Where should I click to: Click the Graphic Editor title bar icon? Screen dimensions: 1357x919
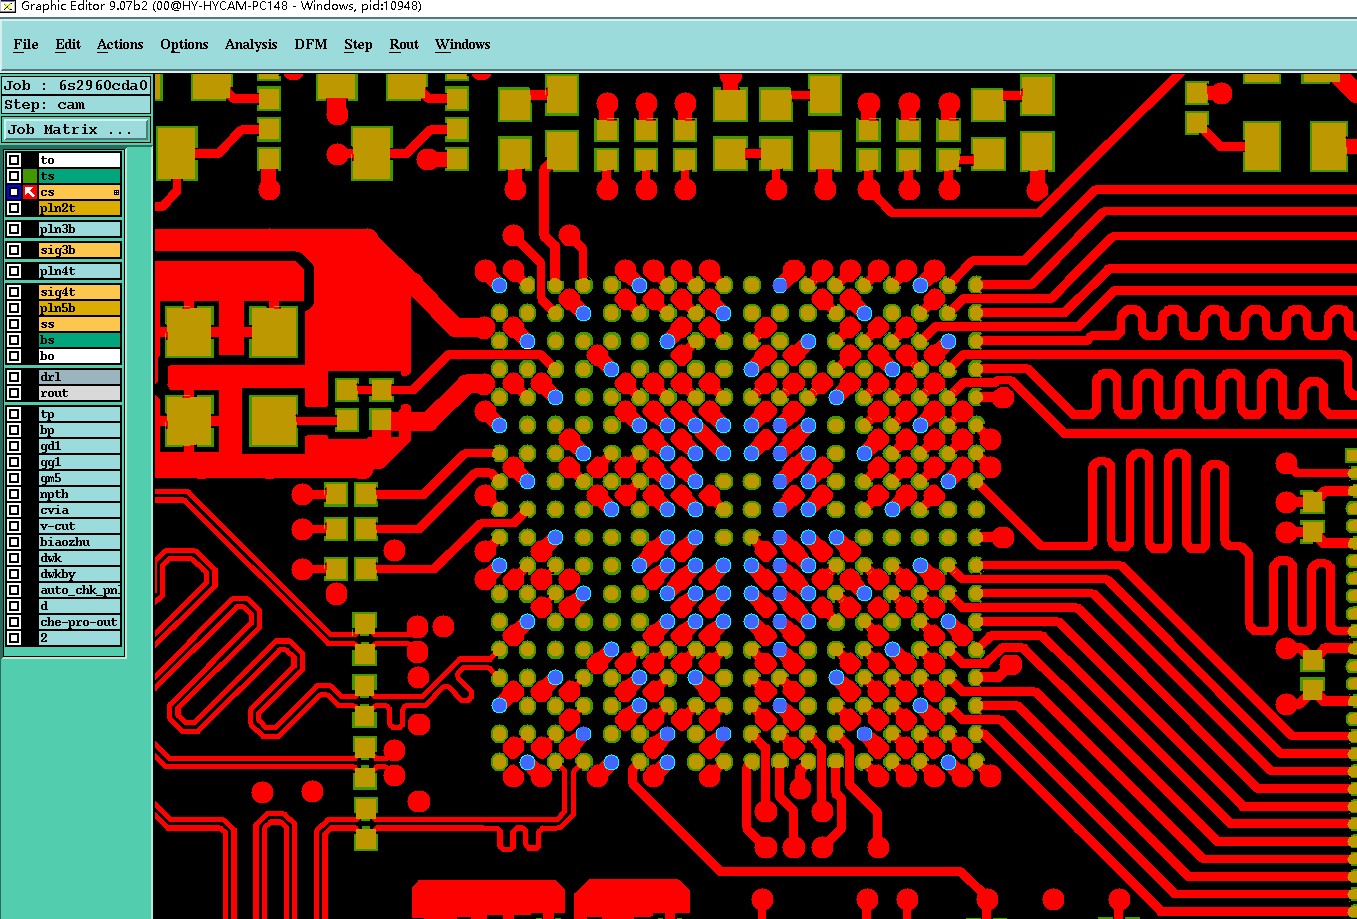point(8,6)
